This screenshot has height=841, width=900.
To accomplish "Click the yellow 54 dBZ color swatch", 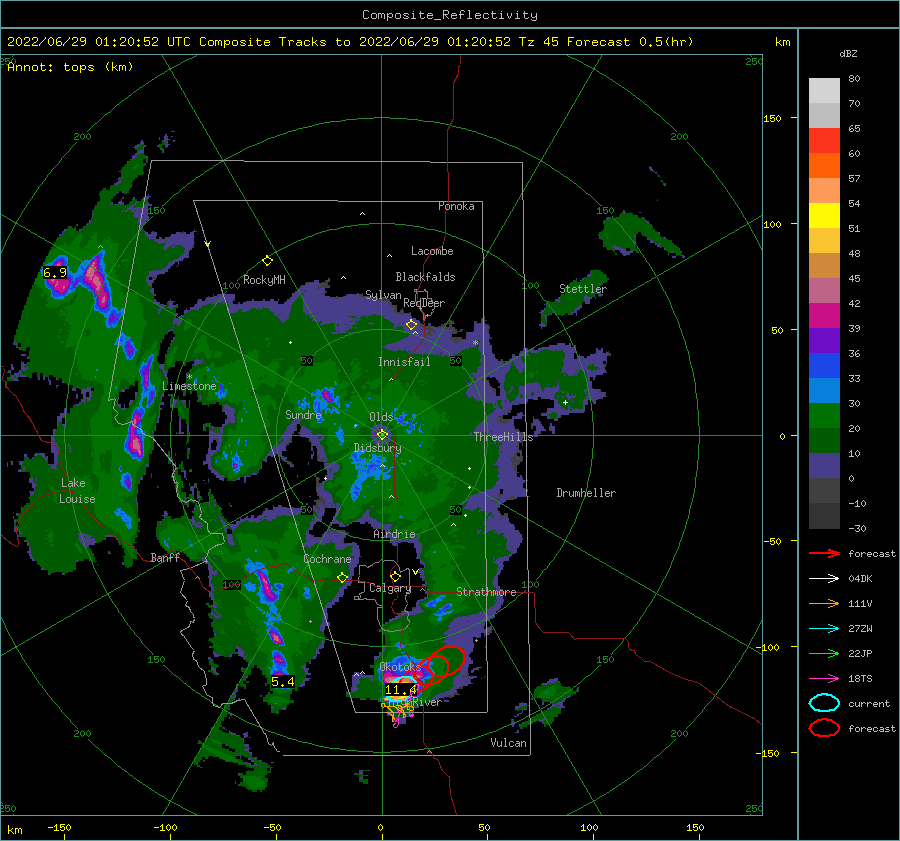I will [824, 216].
